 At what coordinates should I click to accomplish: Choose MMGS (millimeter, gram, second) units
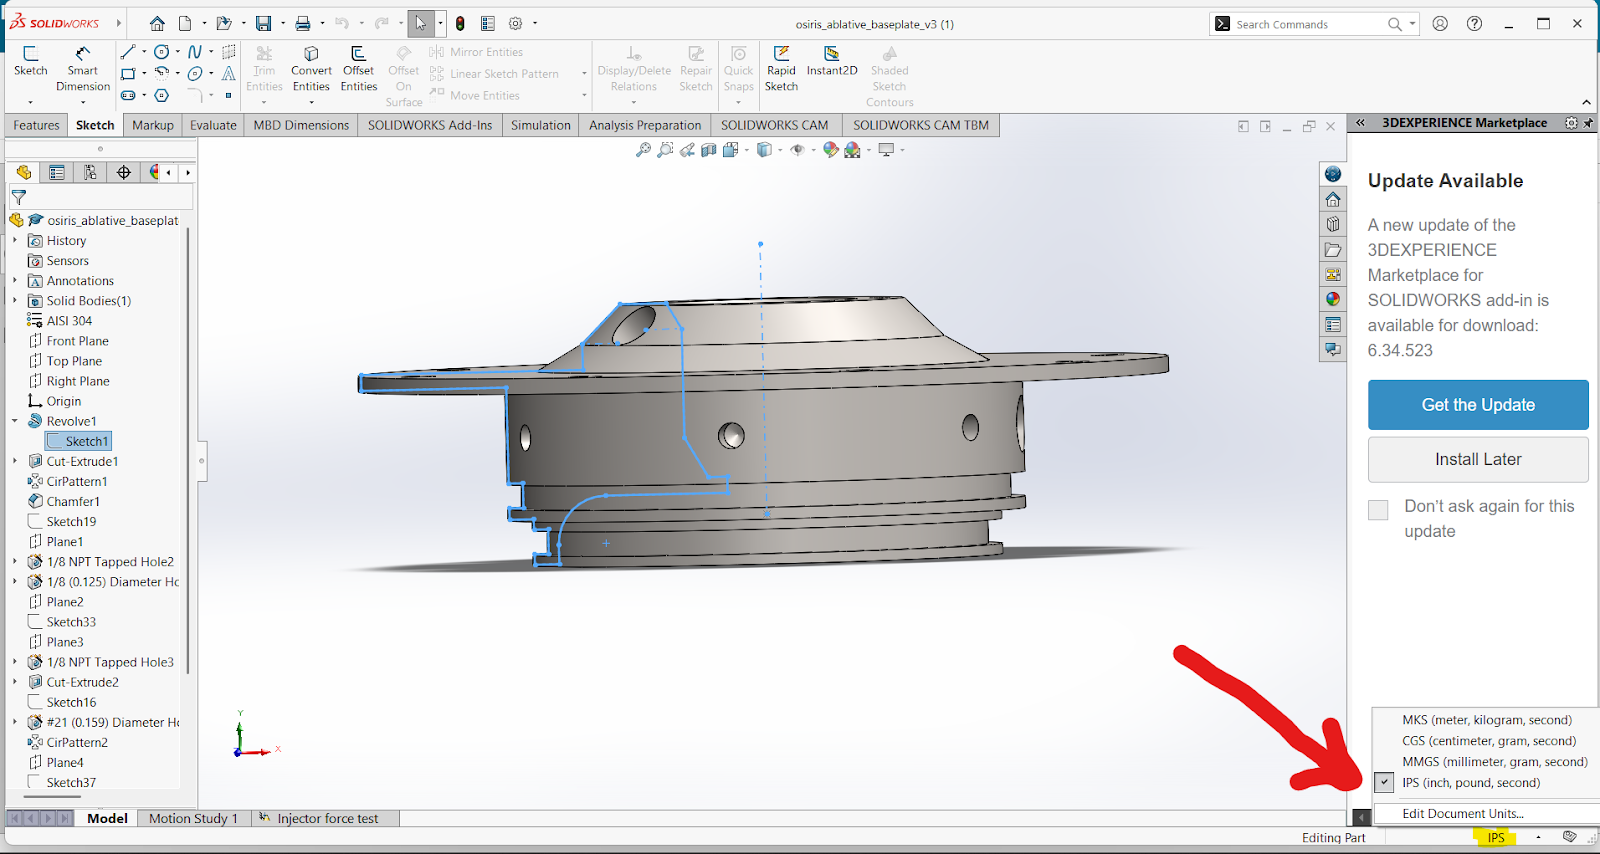pos(1494,762)
